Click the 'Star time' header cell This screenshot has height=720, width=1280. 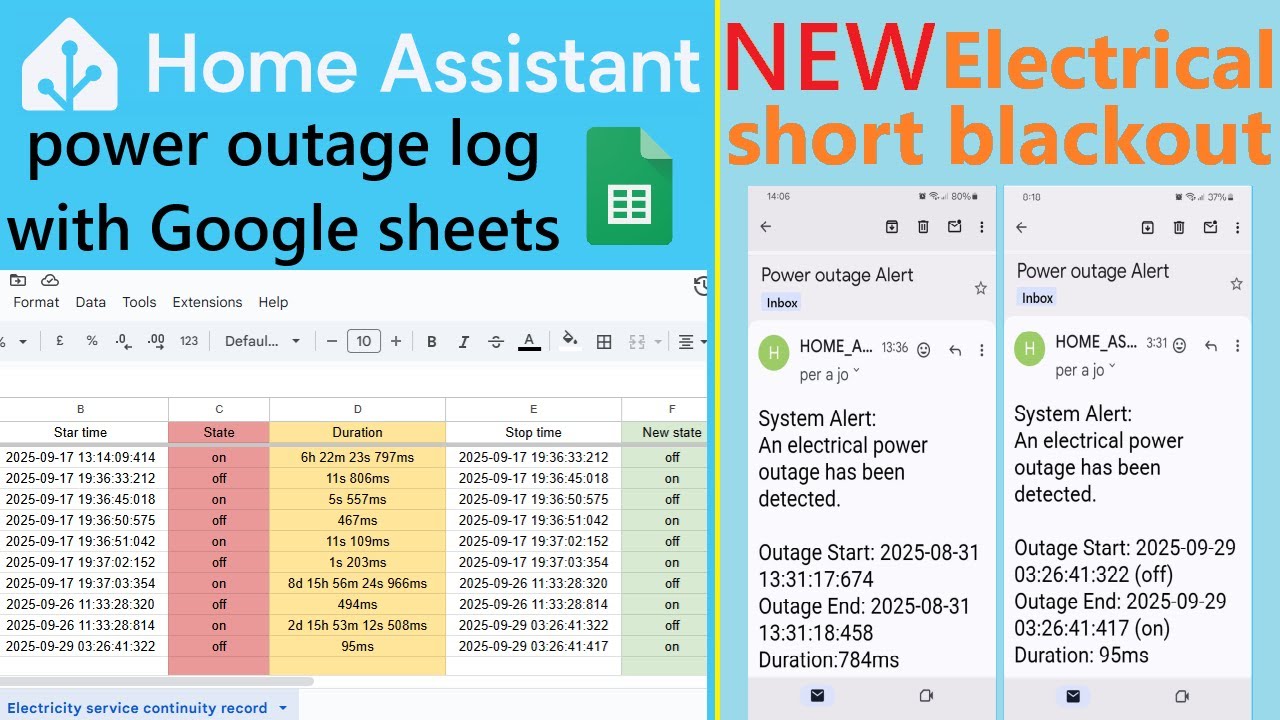pyautogui.click(x=81, y=433)
